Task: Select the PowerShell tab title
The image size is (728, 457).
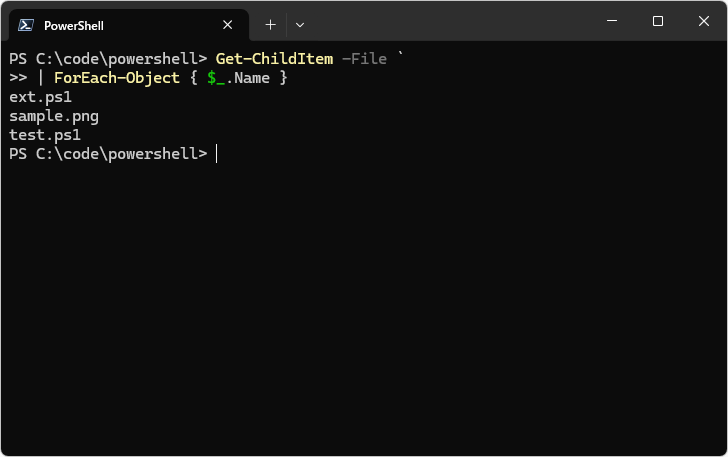Action: click(74, 25)
